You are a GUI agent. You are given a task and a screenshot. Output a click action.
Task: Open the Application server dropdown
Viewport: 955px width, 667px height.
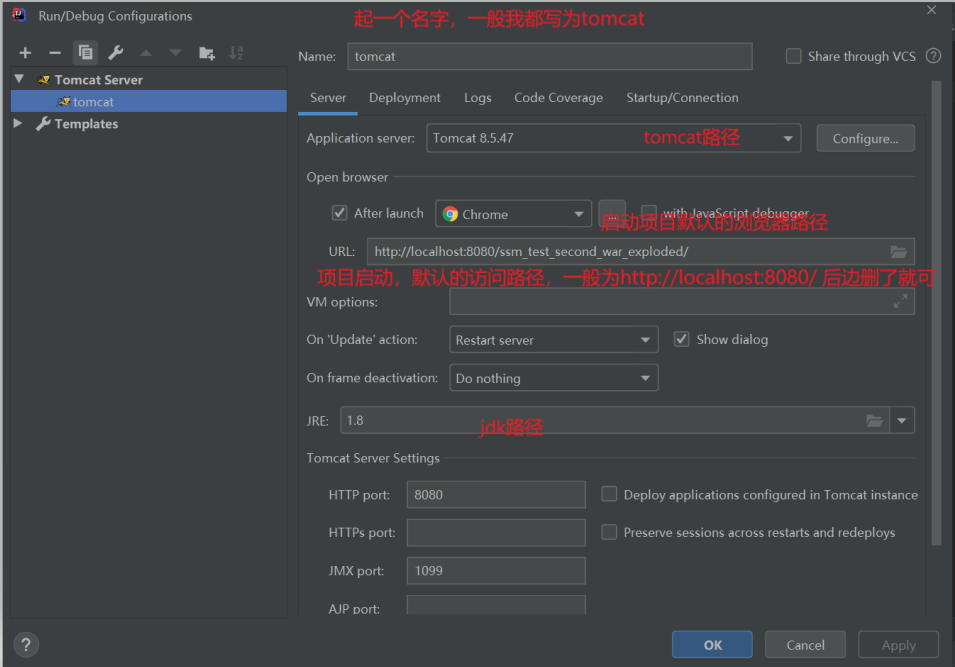(x=788, y=137)
